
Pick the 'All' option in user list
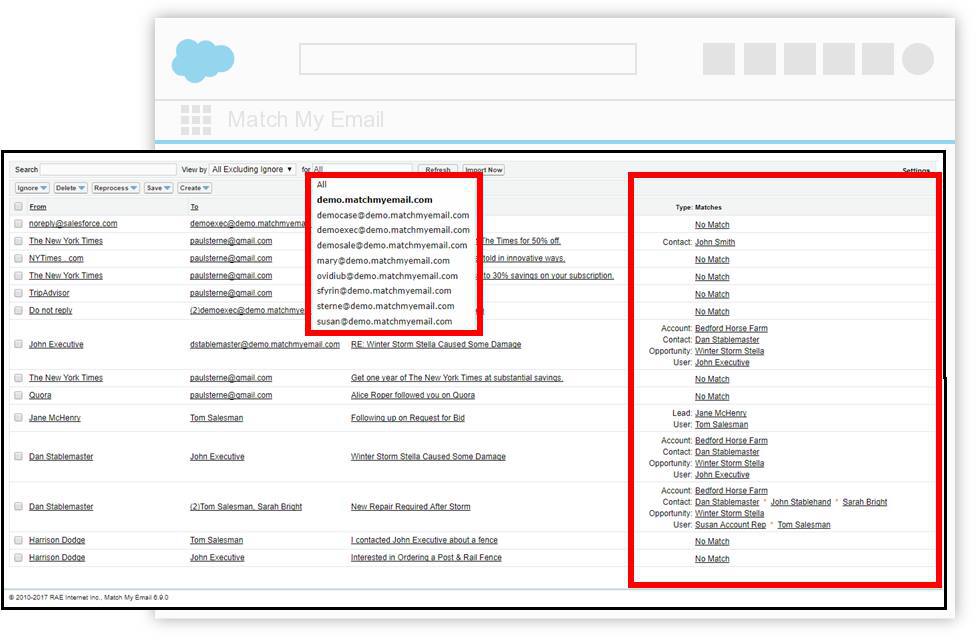322,185
